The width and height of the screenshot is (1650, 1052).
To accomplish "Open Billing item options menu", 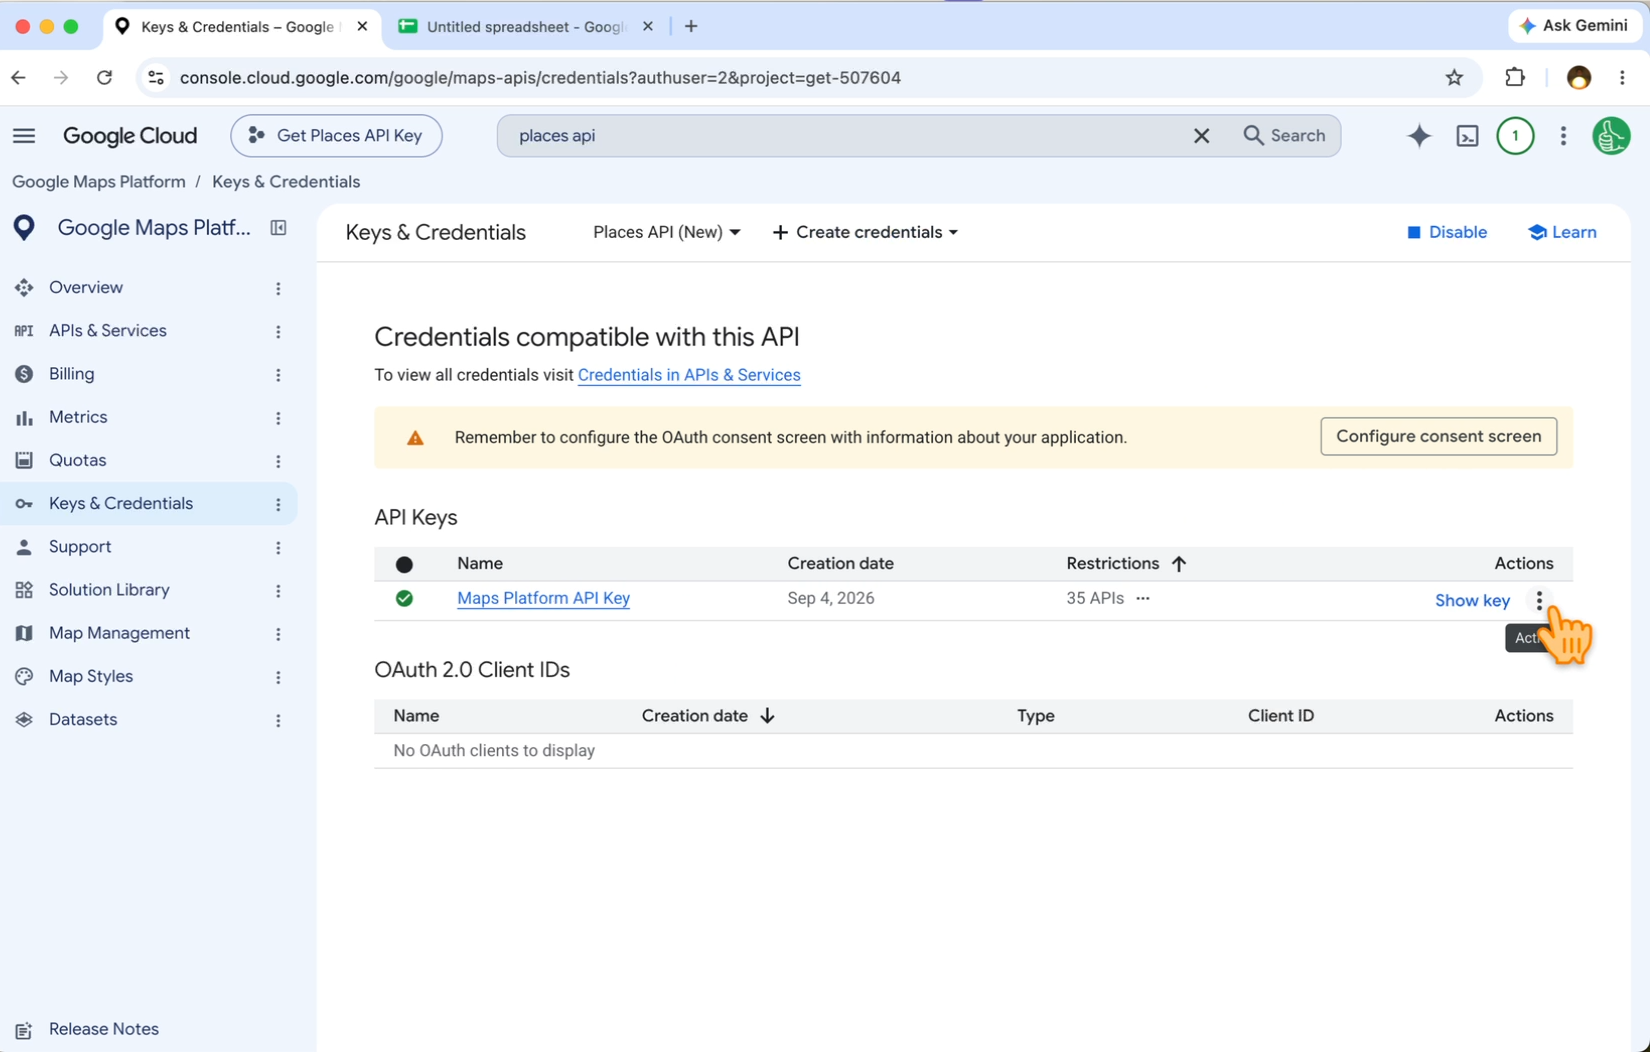I will point(278,374).
